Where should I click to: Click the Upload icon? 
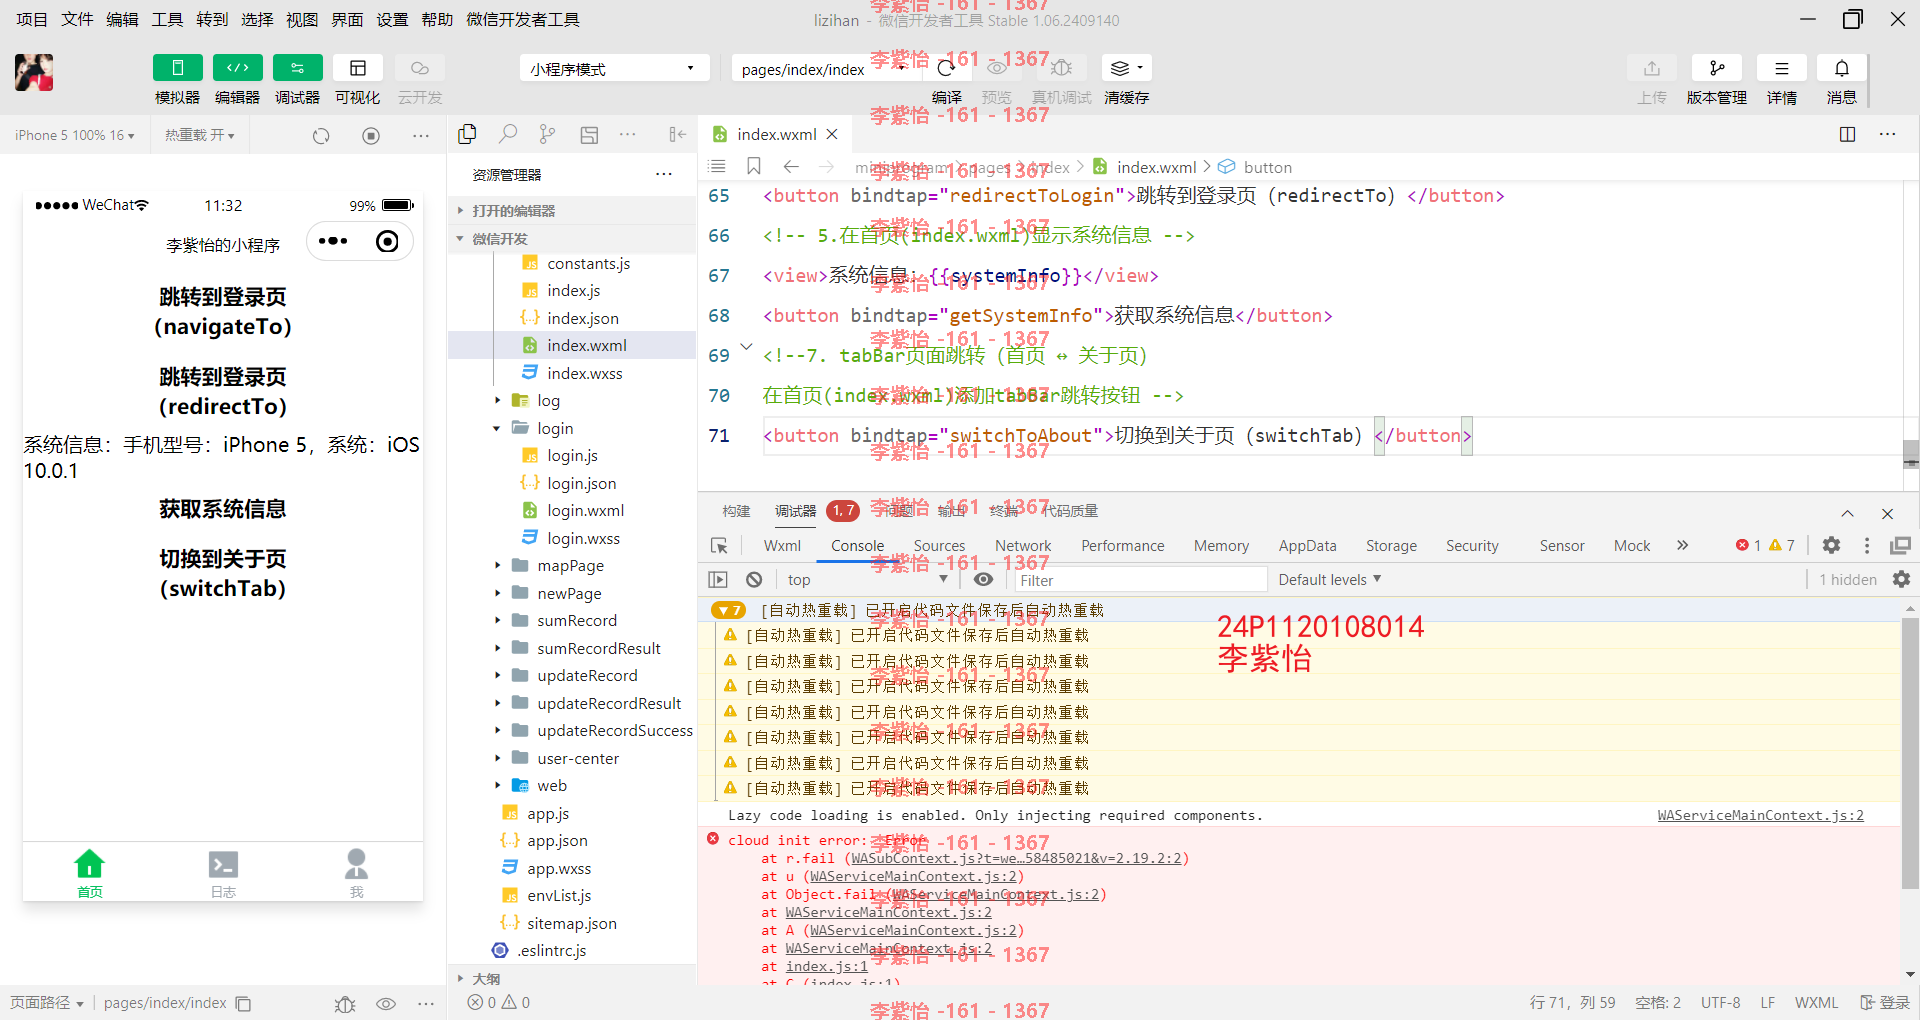[x=1651, y=68]
